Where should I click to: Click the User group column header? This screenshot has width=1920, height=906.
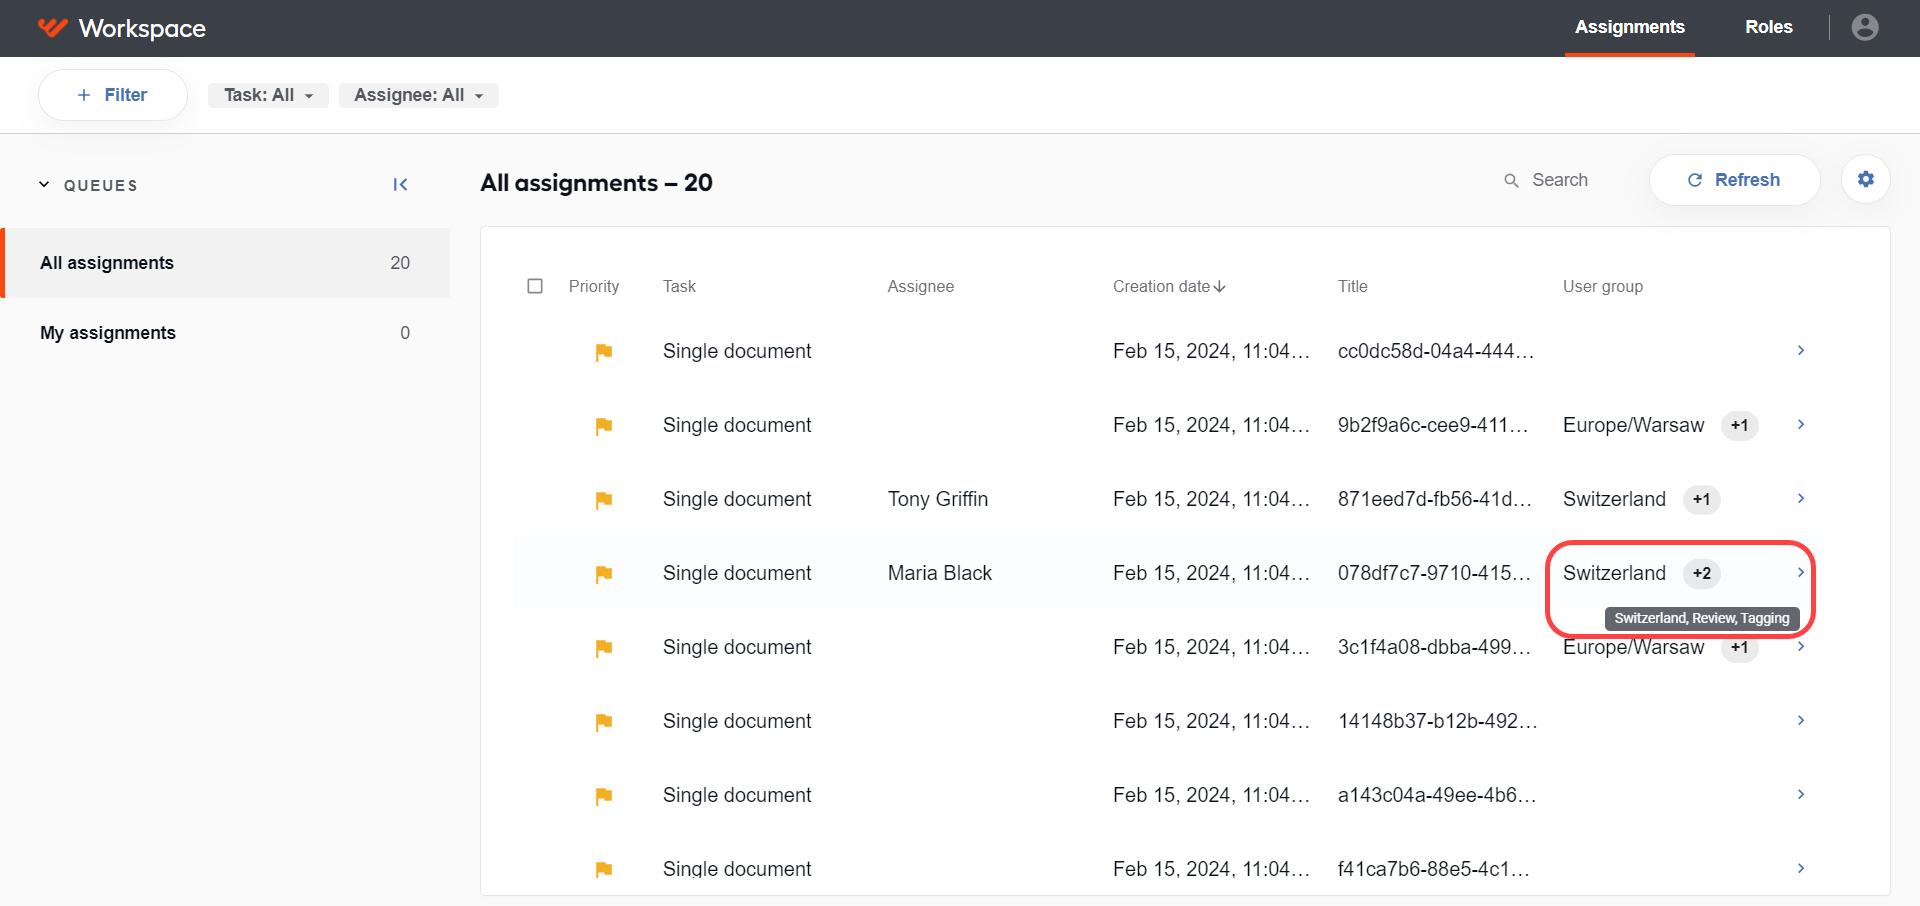[1603, 286]
